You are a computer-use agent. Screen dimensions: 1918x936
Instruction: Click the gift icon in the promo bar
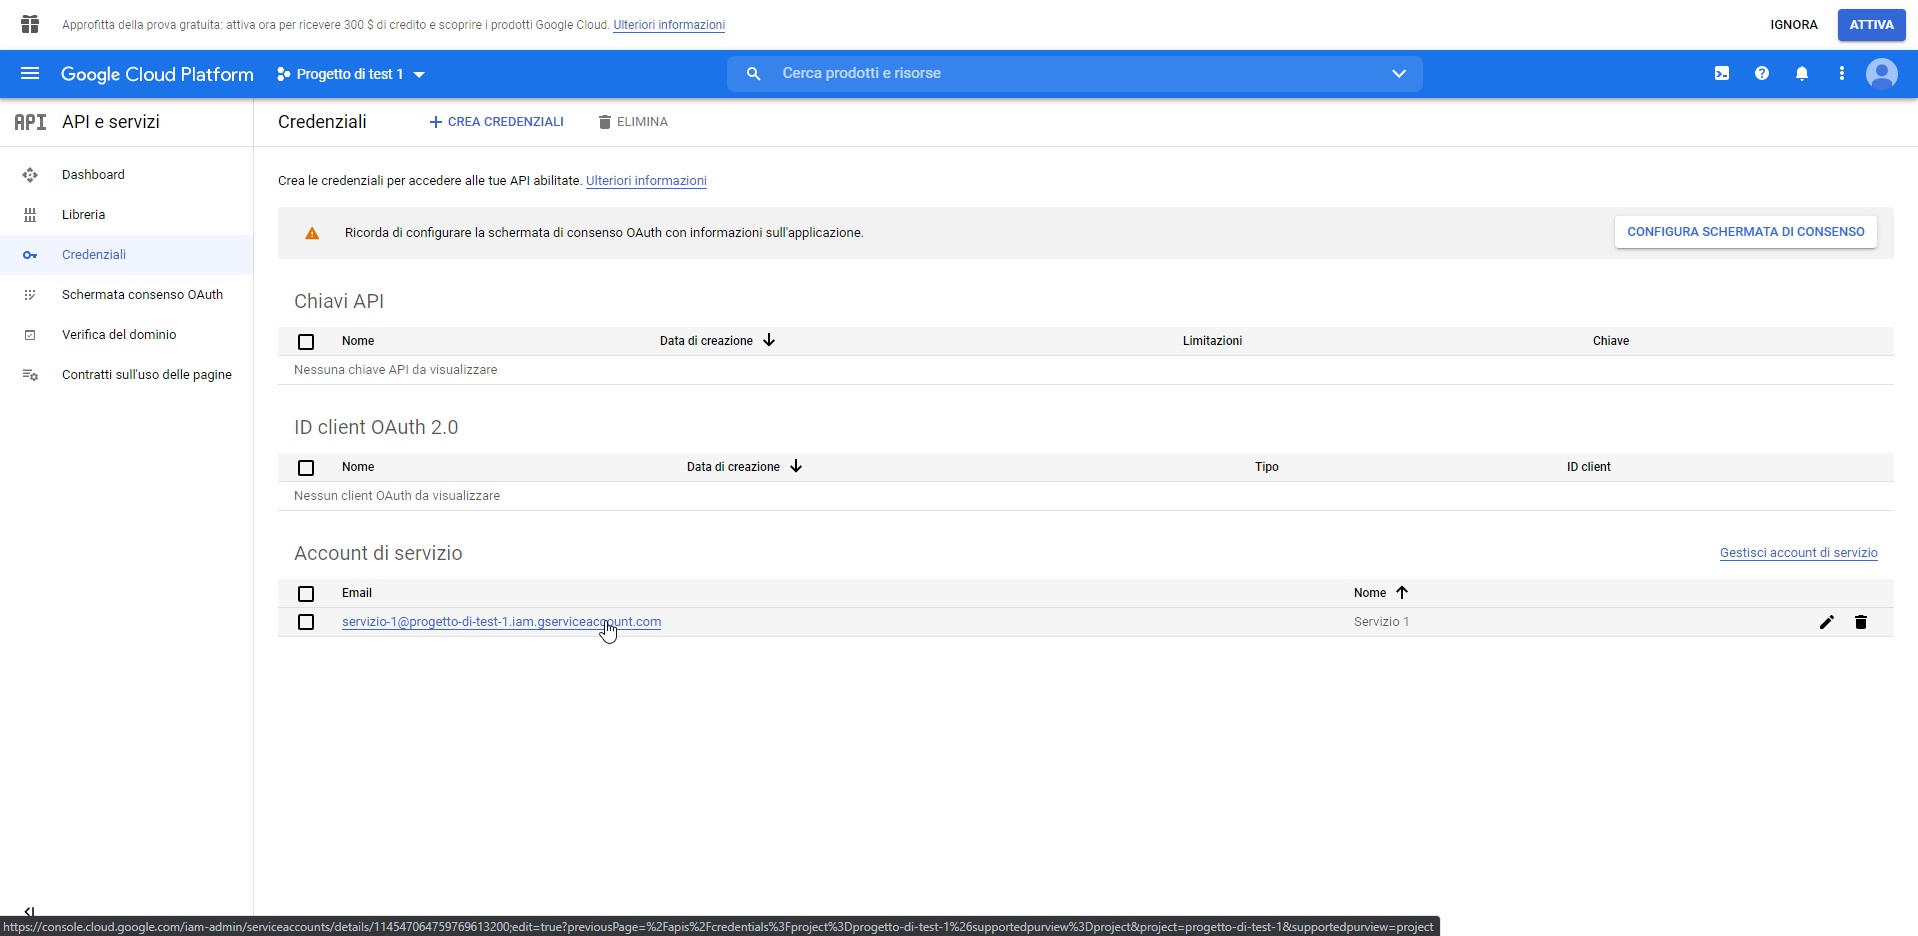click(30, 24)
